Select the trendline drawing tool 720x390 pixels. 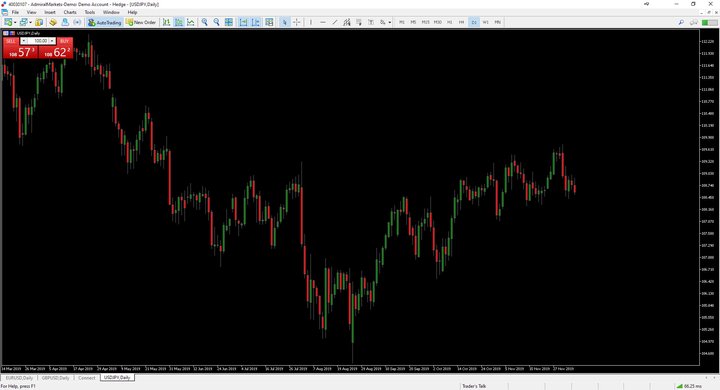click(335, 22)
